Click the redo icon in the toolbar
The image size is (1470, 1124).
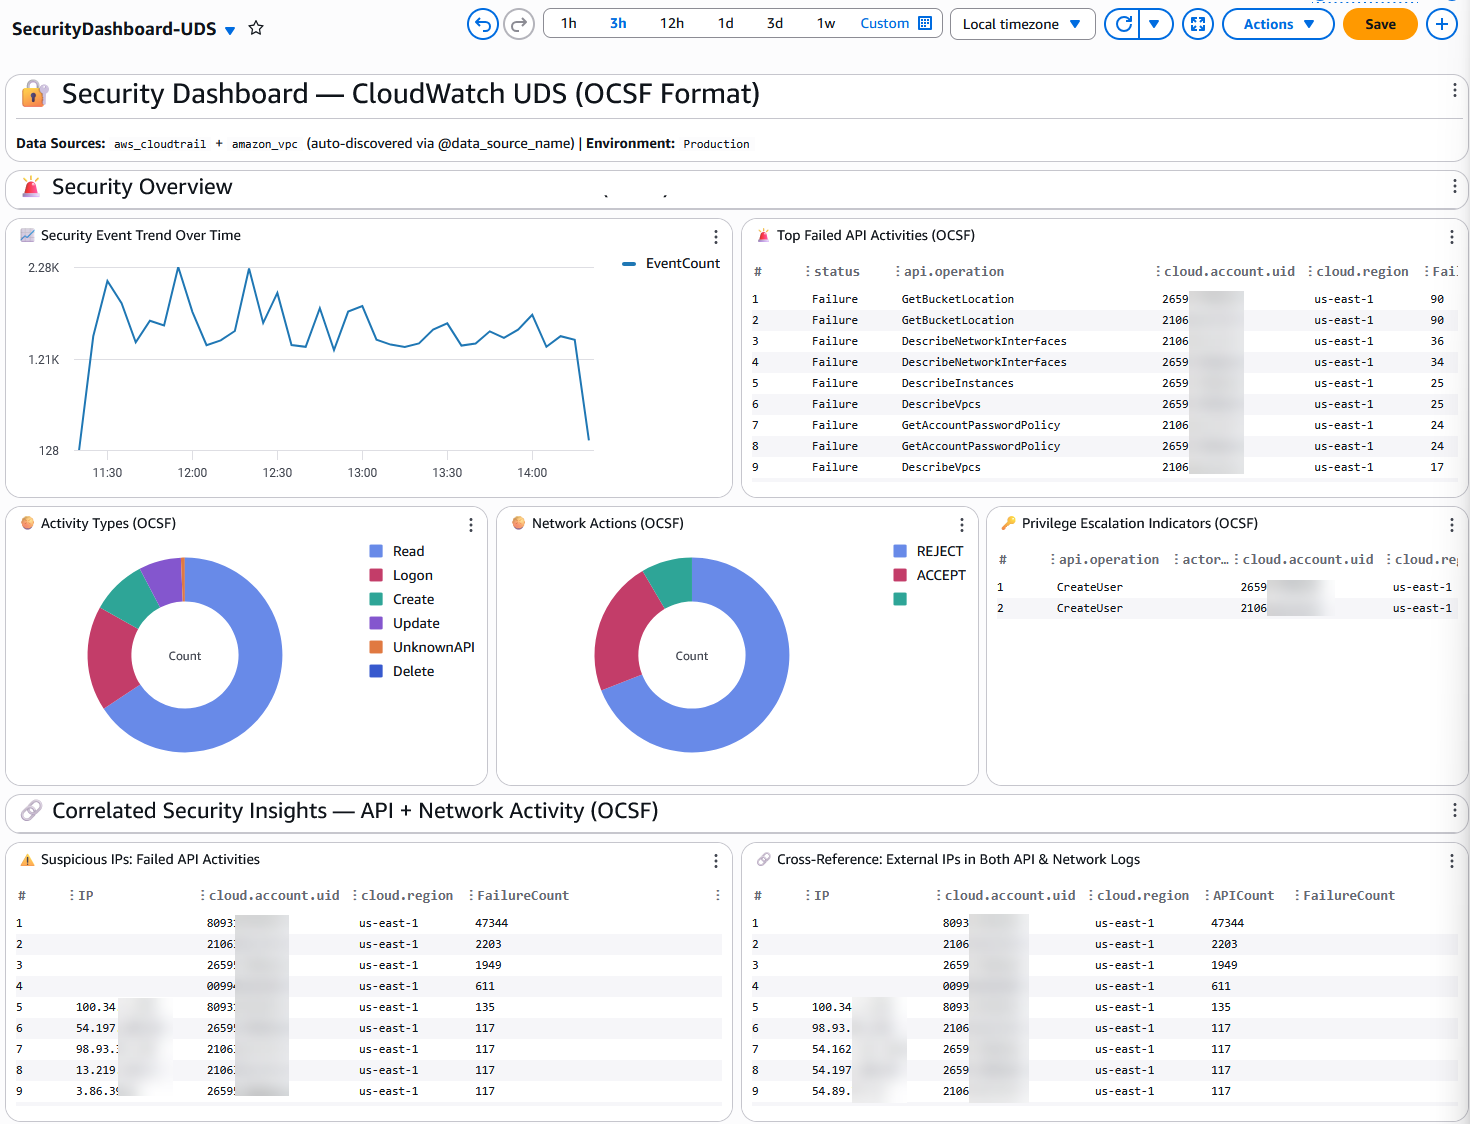519,23
